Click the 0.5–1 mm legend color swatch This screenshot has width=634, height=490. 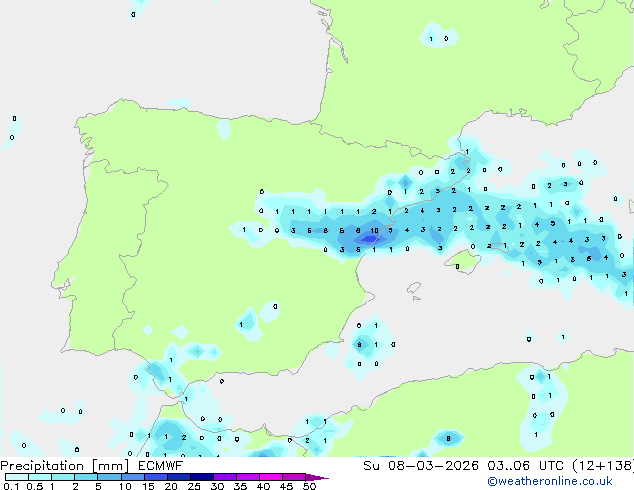click(40, 477)
